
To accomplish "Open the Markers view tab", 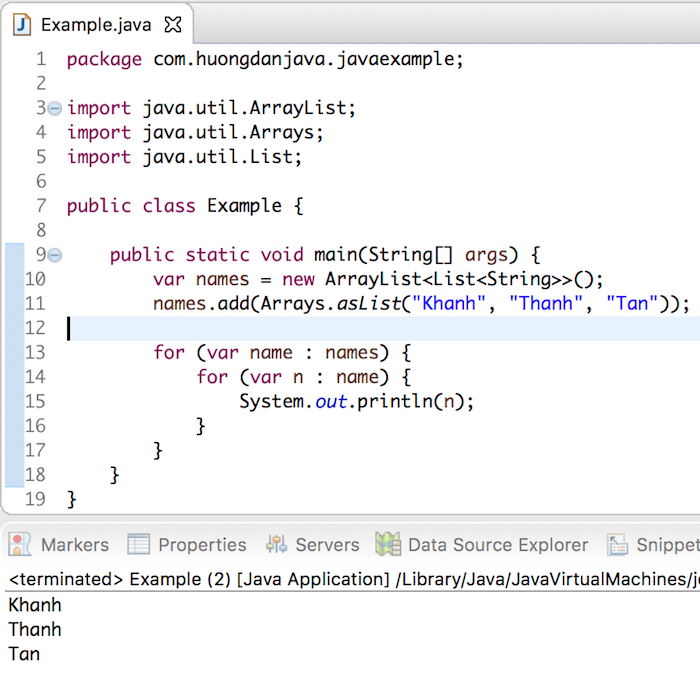I will (x=58, y=545).
